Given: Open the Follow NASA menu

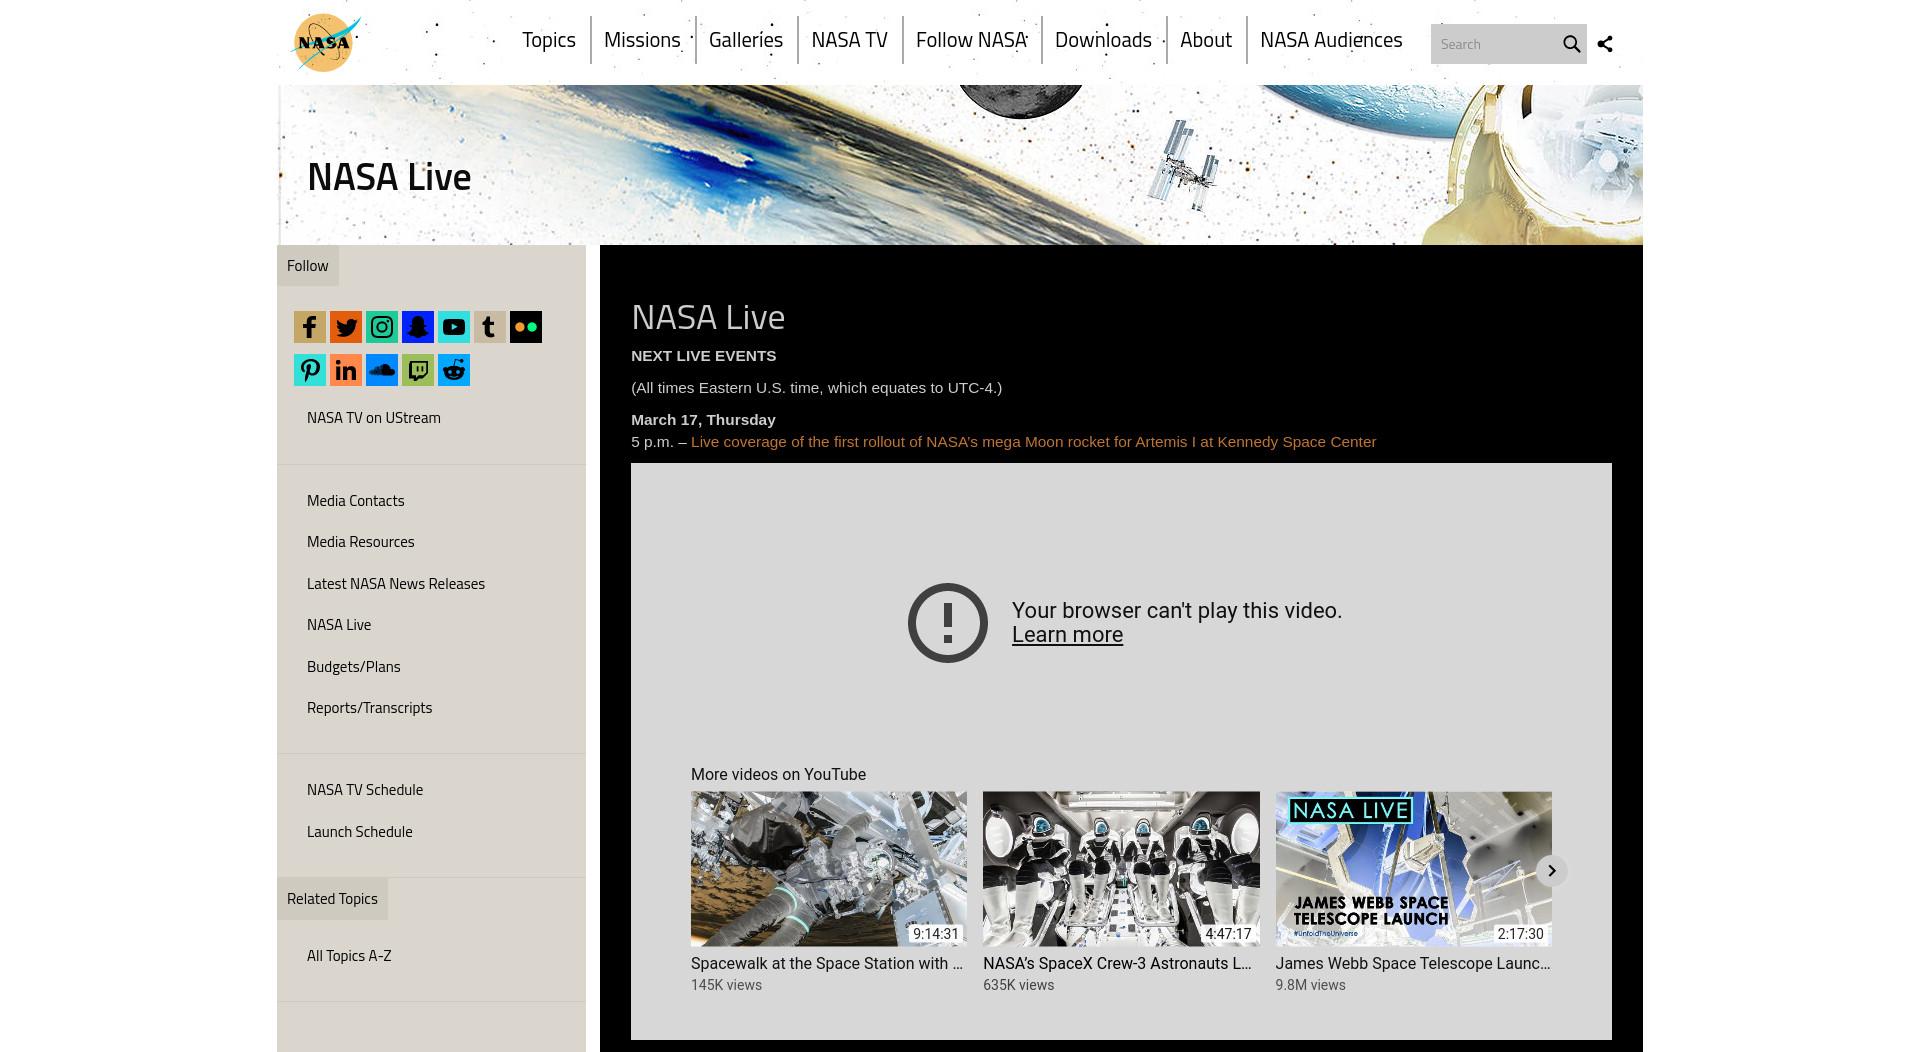Looking at the screenshot, I should pyautogui.click(x=971, y=40).
